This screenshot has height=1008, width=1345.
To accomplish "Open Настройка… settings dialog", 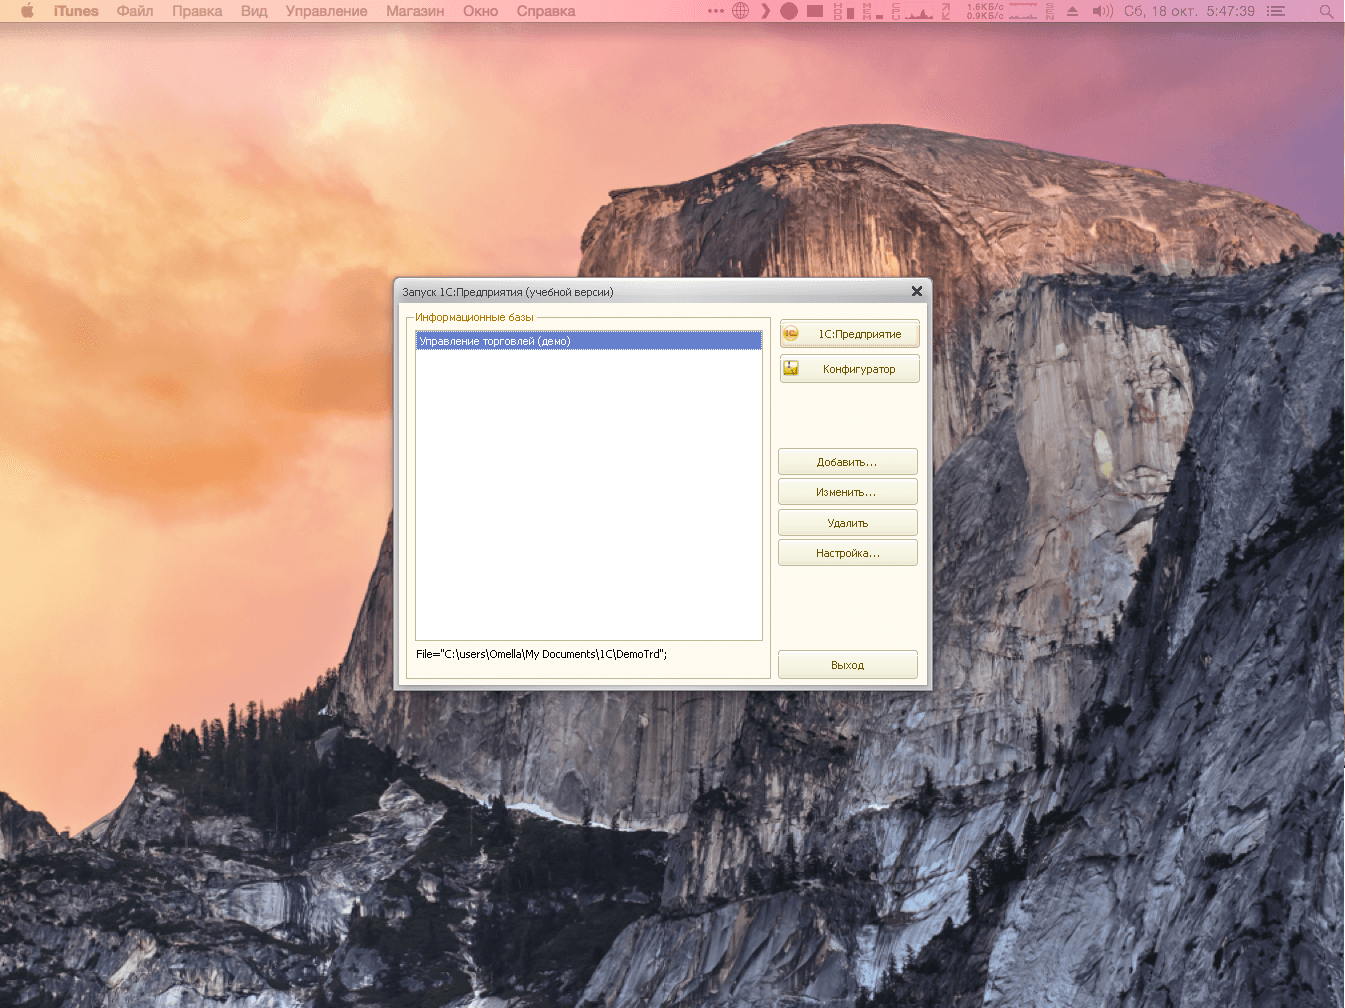I will 848,553.
